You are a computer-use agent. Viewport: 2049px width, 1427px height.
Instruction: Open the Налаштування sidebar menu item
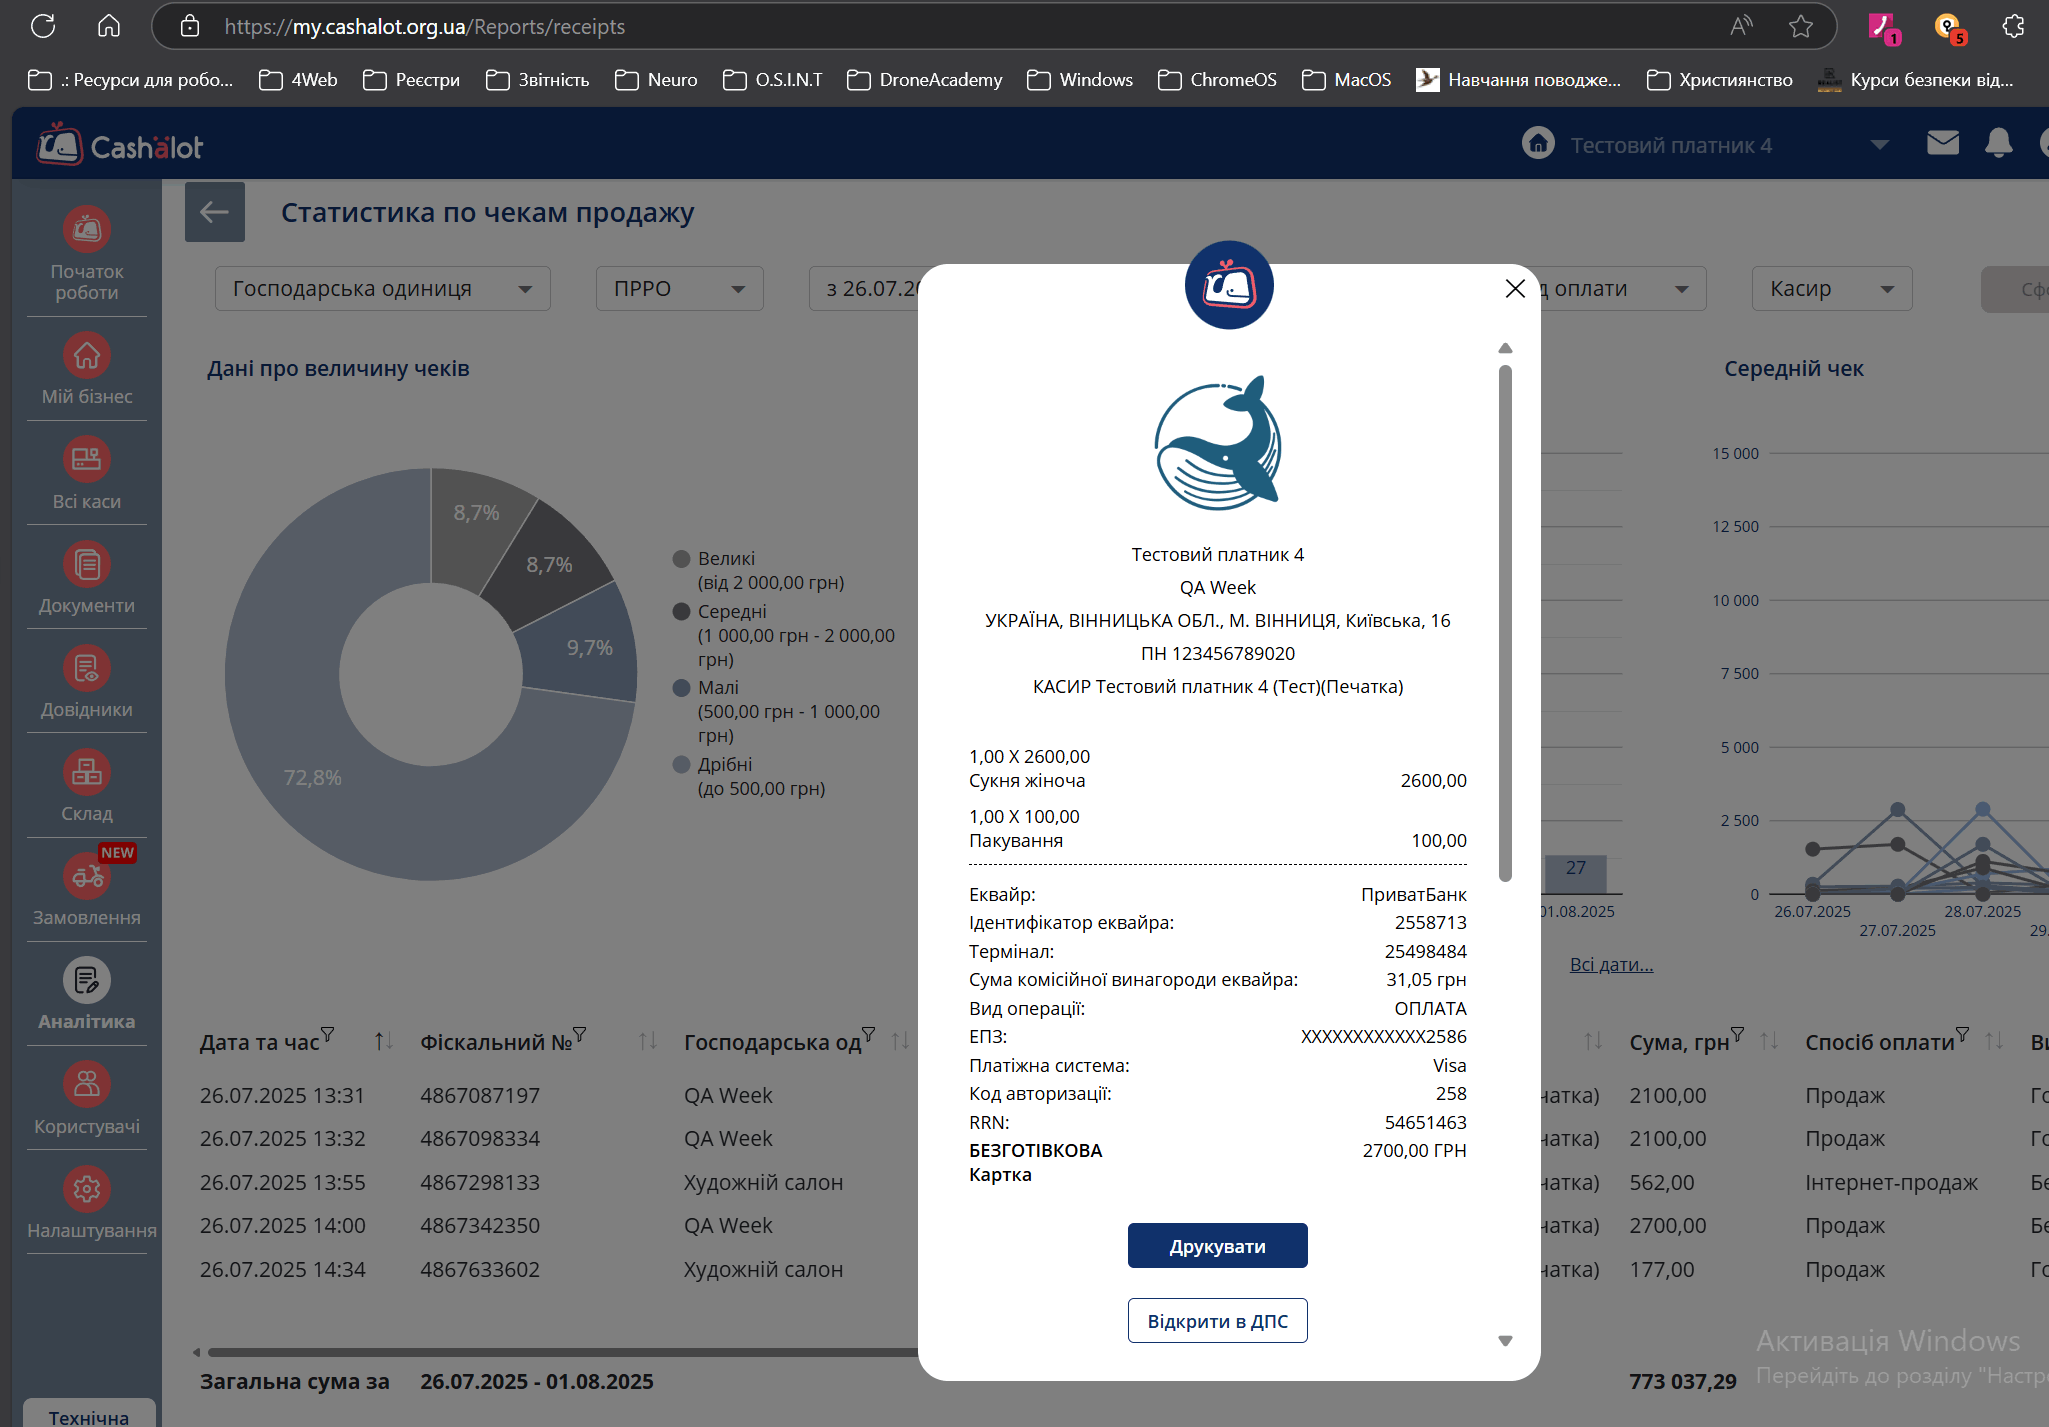pyautogui.click(x=87, y=1189)
